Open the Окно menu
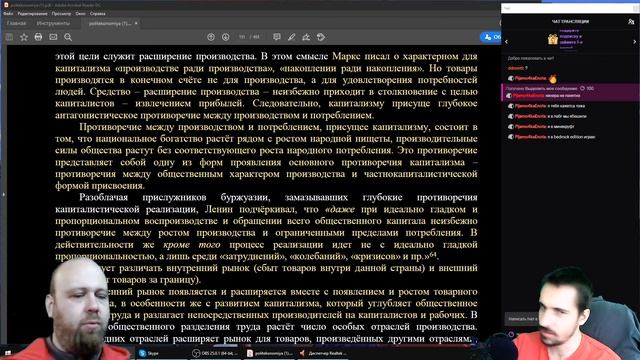 point(80,13)
